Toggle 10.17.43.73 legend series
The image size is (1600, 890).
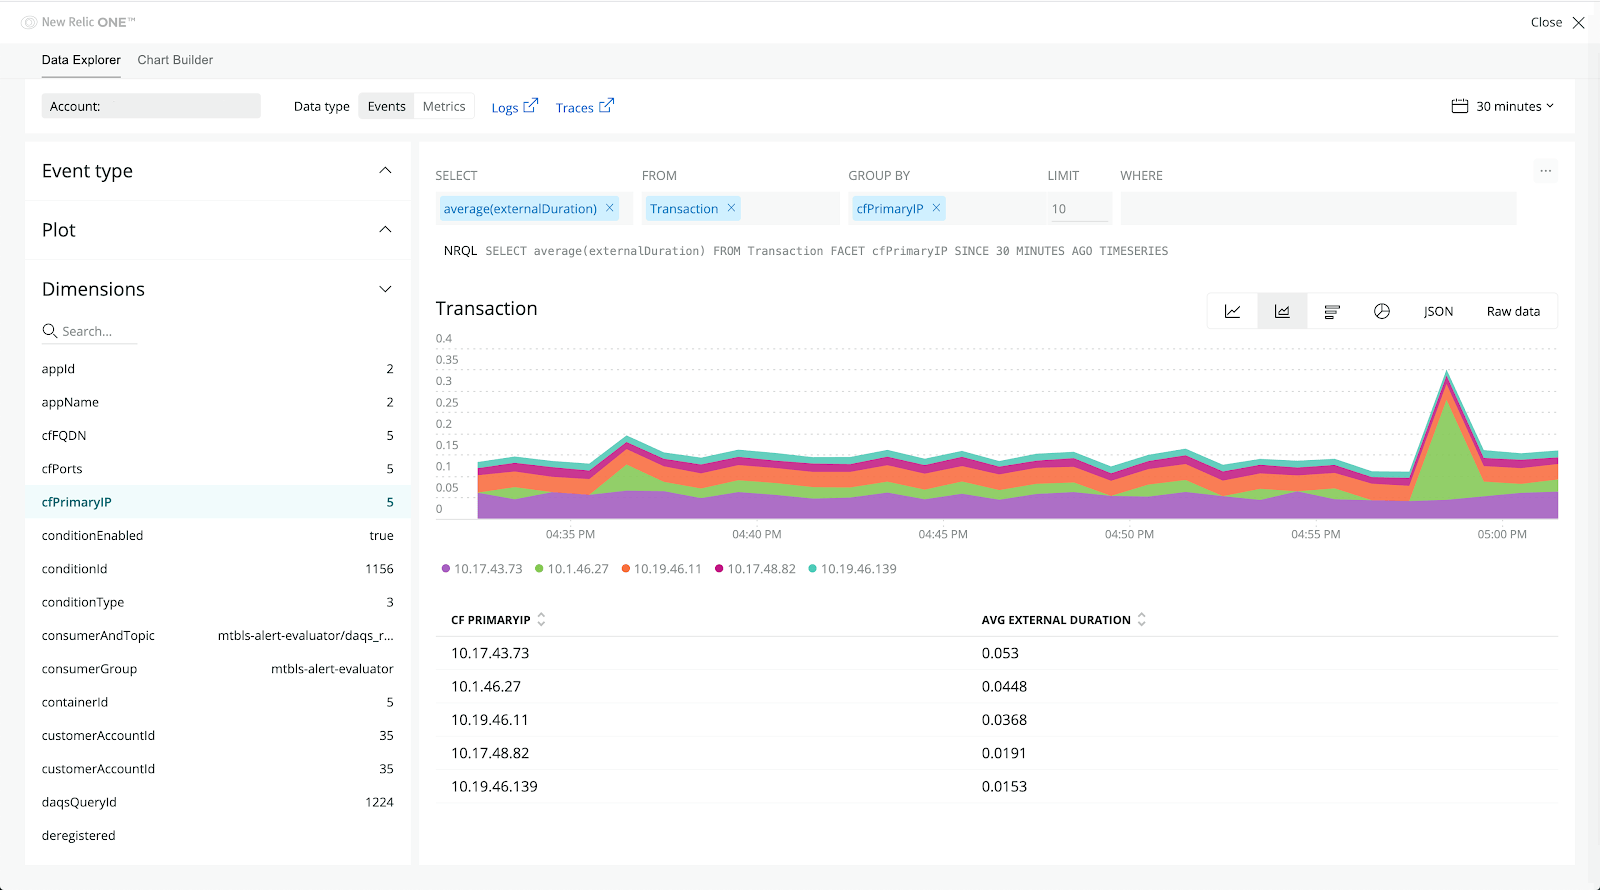482,569
